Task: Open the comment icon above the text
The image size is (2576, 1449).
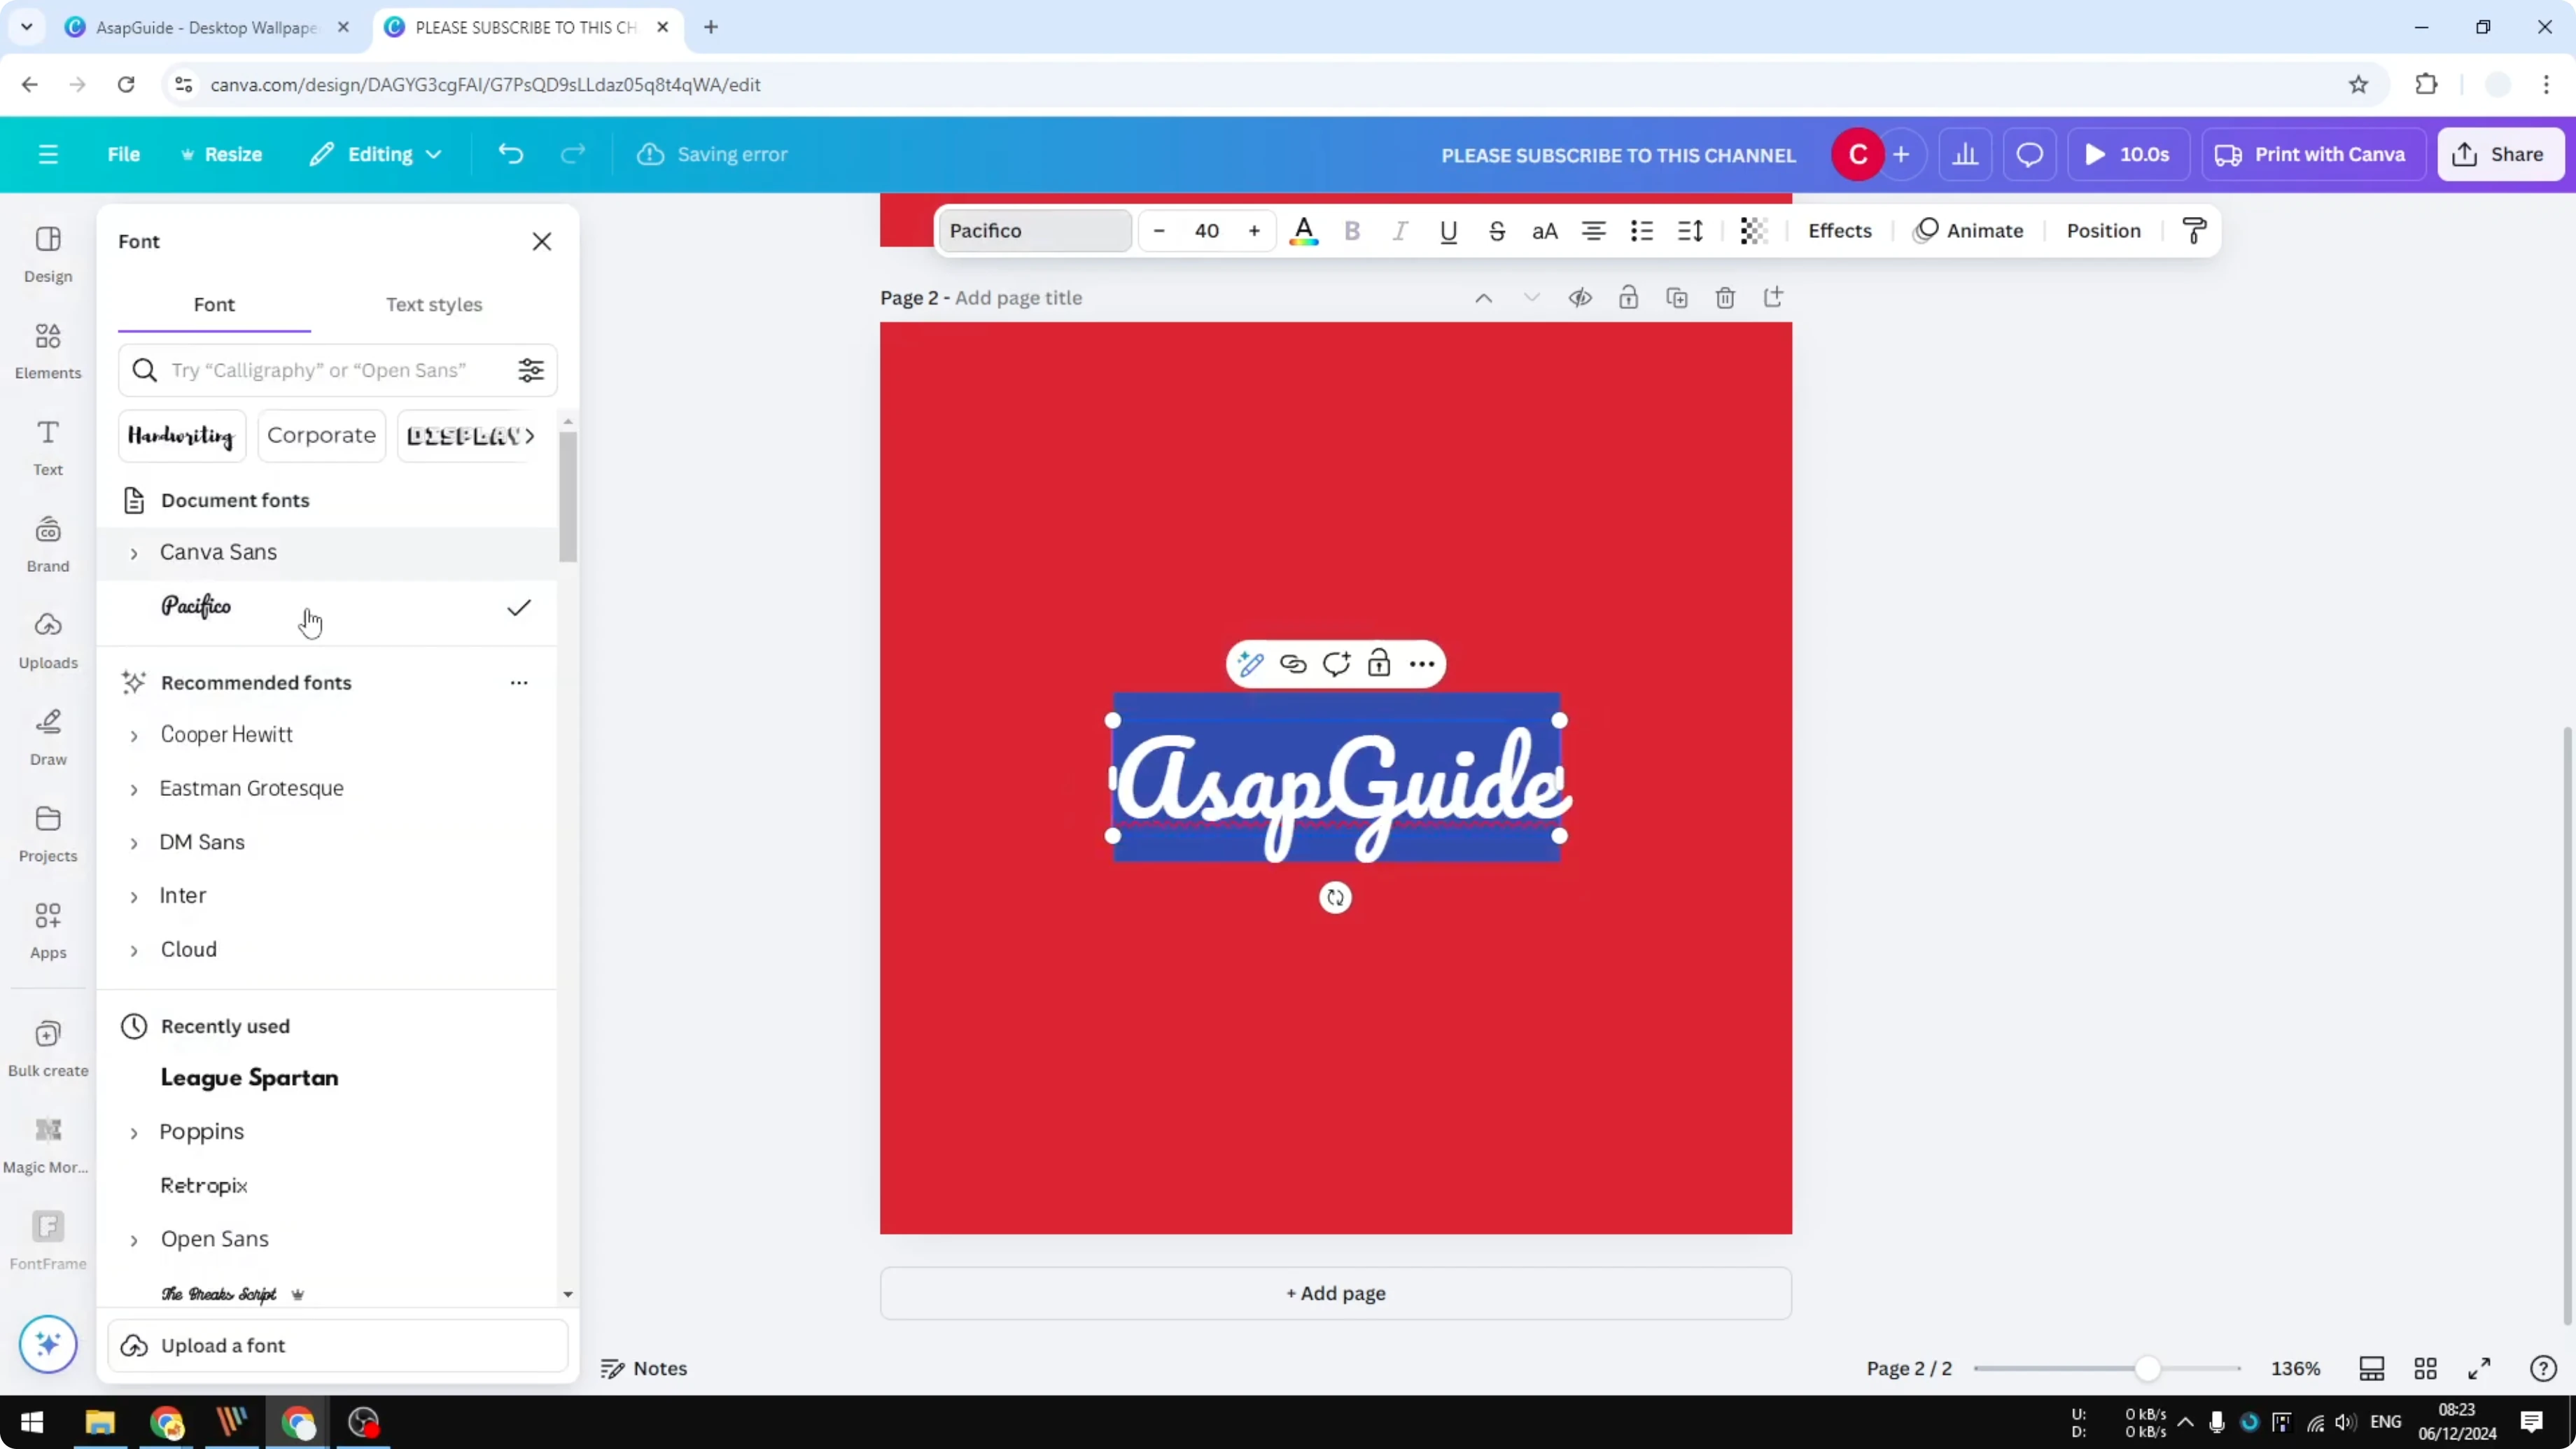Action: pos(1336,663)
